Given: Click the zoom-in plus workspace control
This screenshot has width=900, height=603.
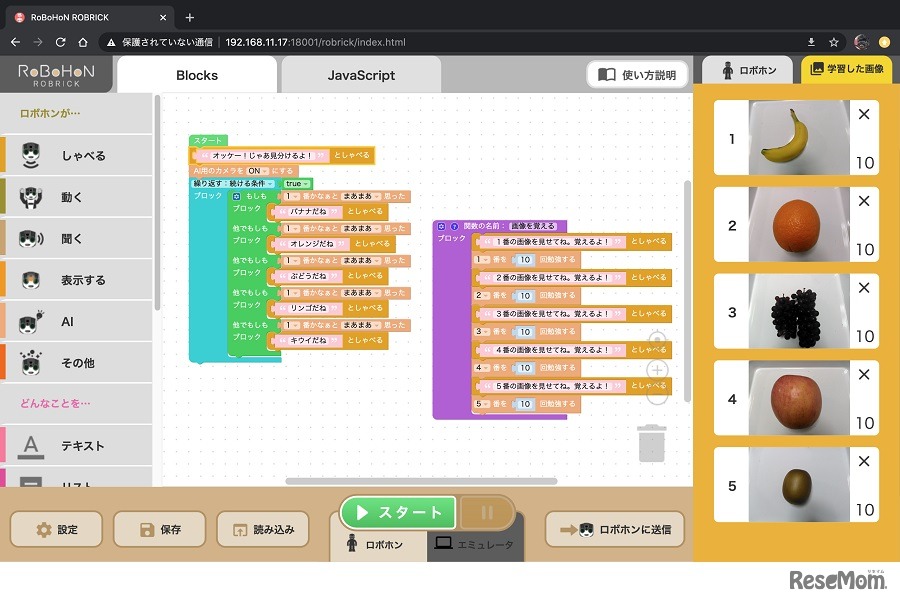Looking at the screenshot, I should 657,370.
